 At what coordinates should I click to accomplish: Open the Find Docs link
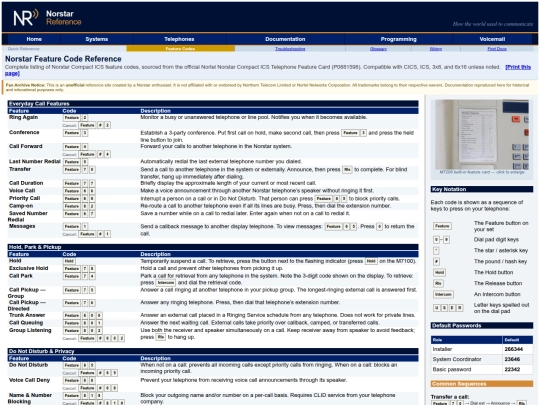[x=497, y=49]
